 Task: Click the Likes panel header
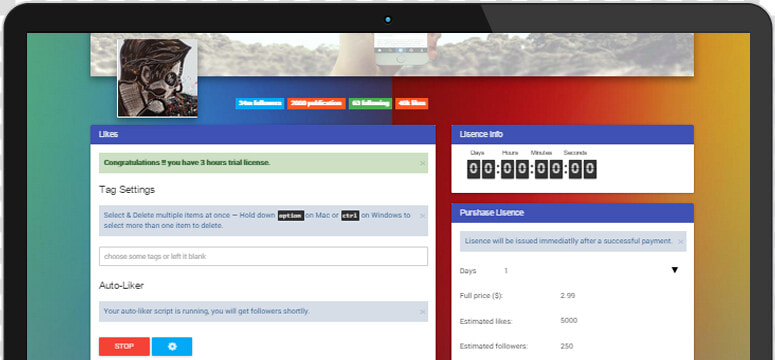(263, 134)
